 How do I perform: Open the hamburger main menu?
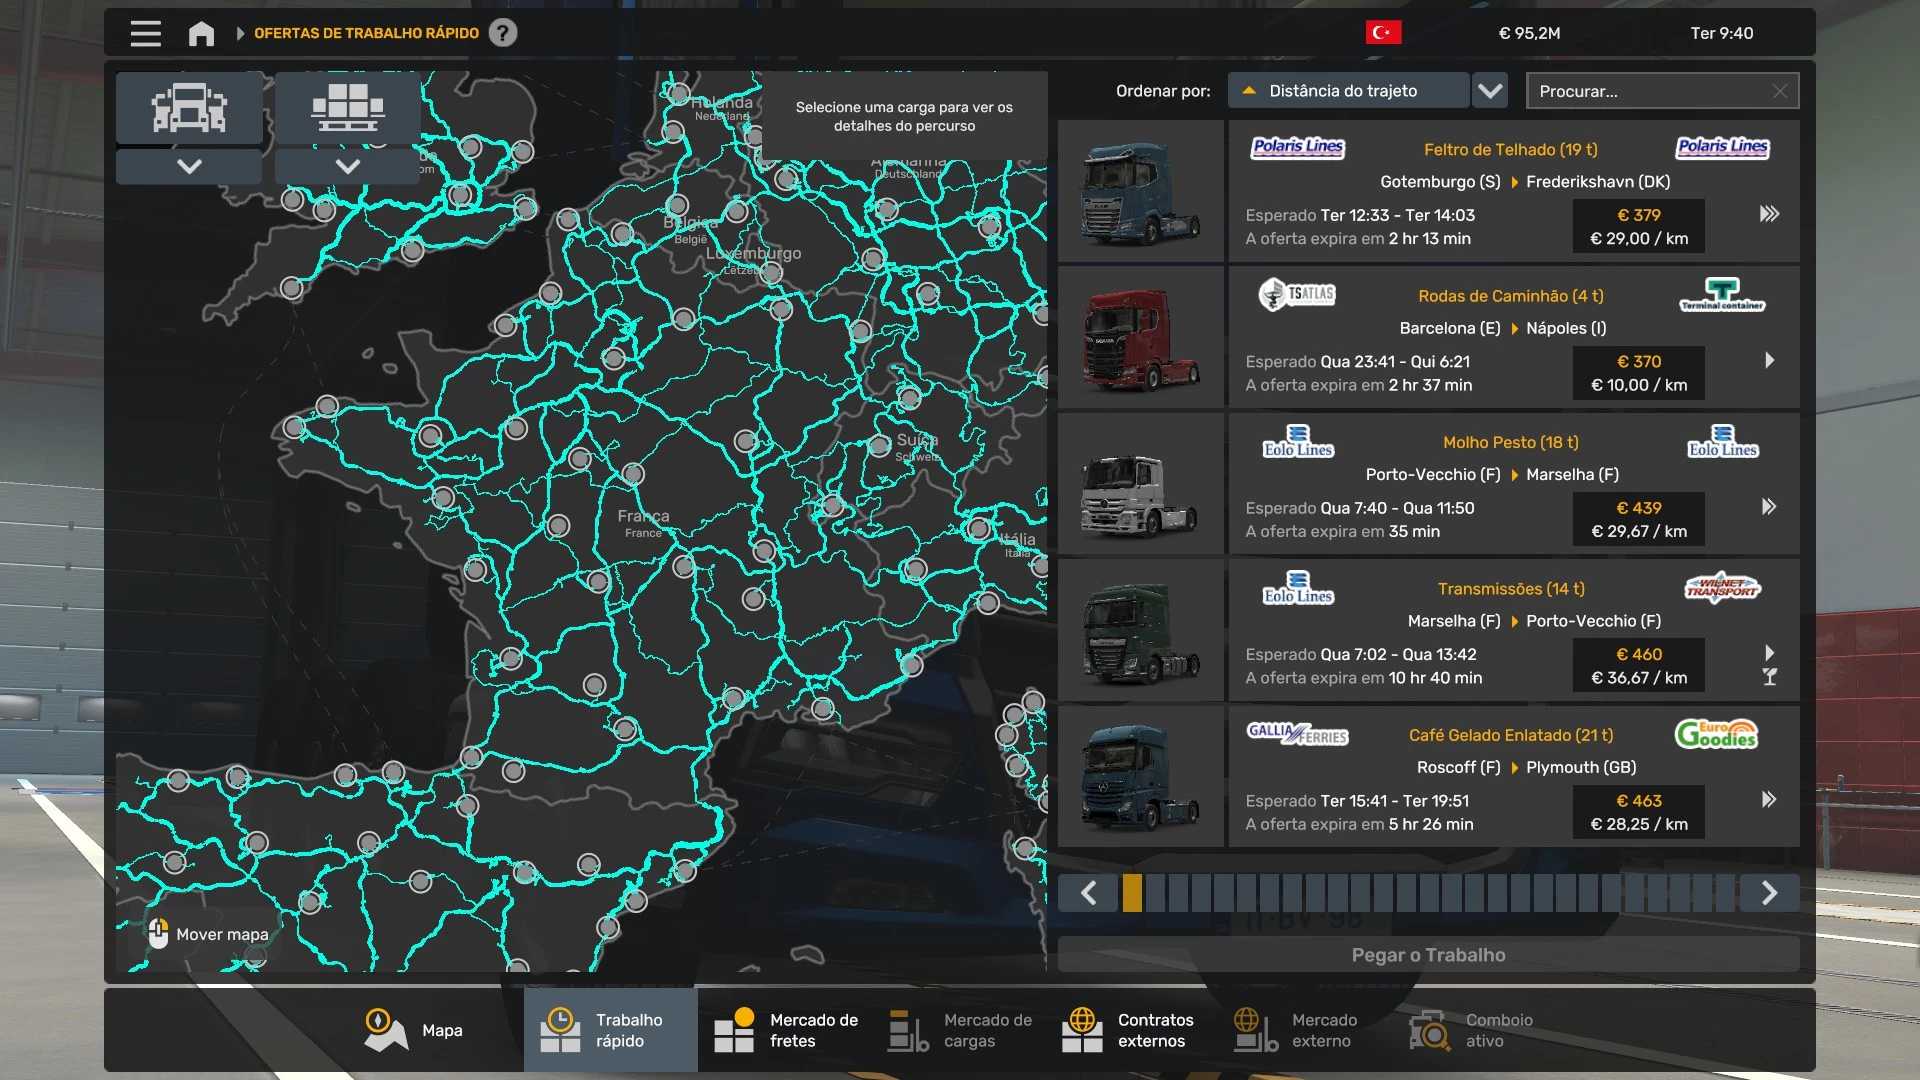pyautogui.click(x=145, y=33)
